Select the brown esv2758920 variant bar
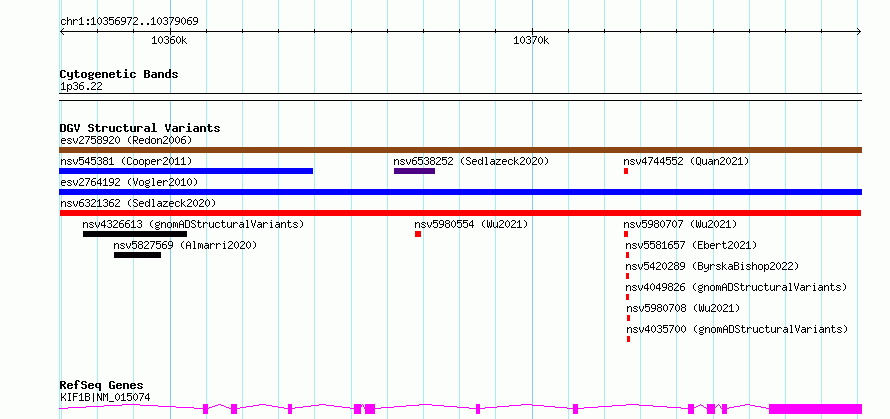The image size is (890, 419). [461, 150]
